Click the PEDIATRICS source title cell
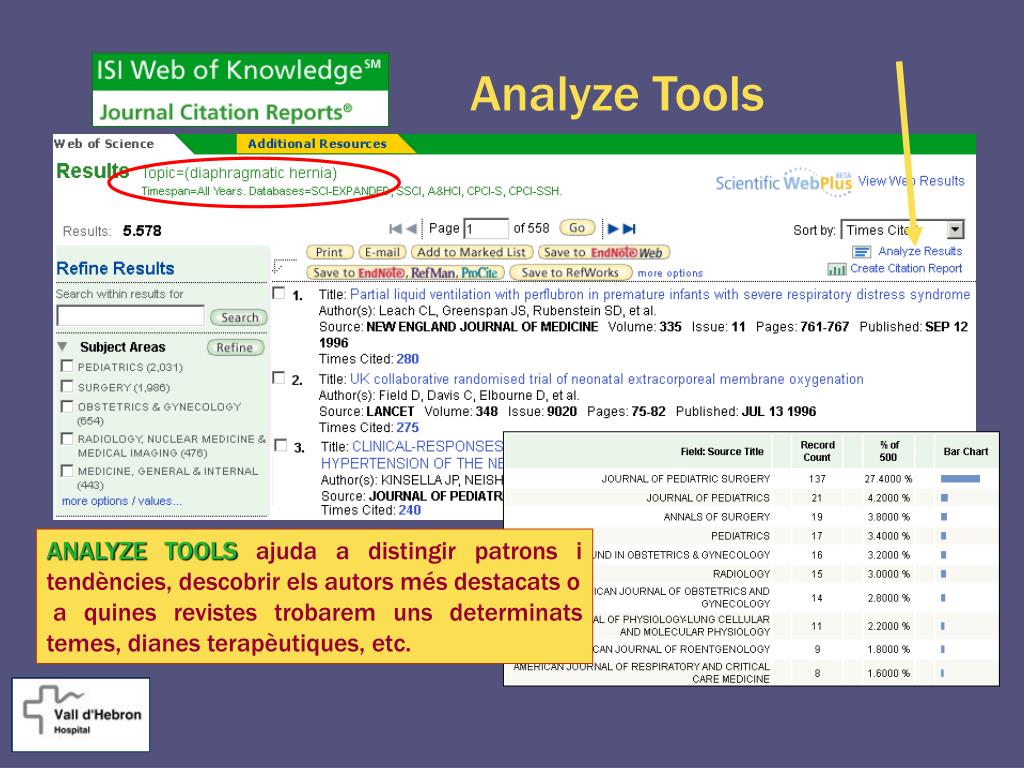 [x=741, y=536]
